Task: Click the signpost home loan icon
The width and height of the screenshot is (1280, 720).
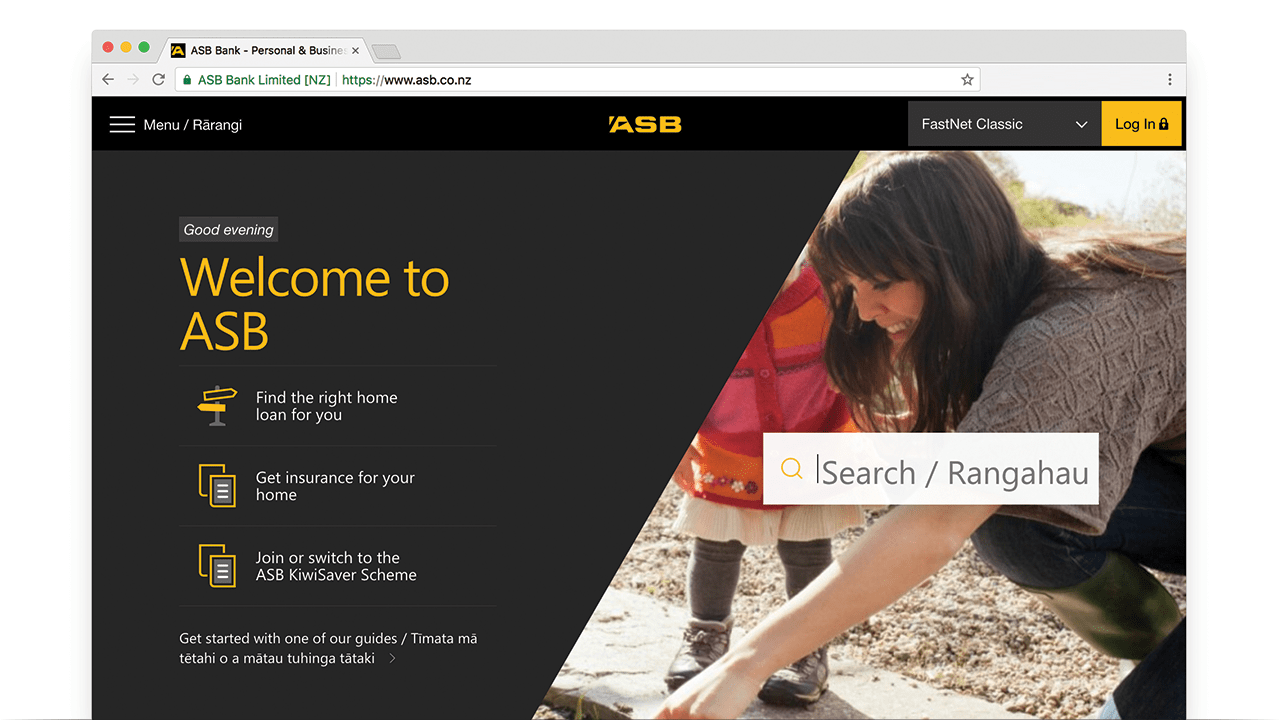Action: coord(217,405)
